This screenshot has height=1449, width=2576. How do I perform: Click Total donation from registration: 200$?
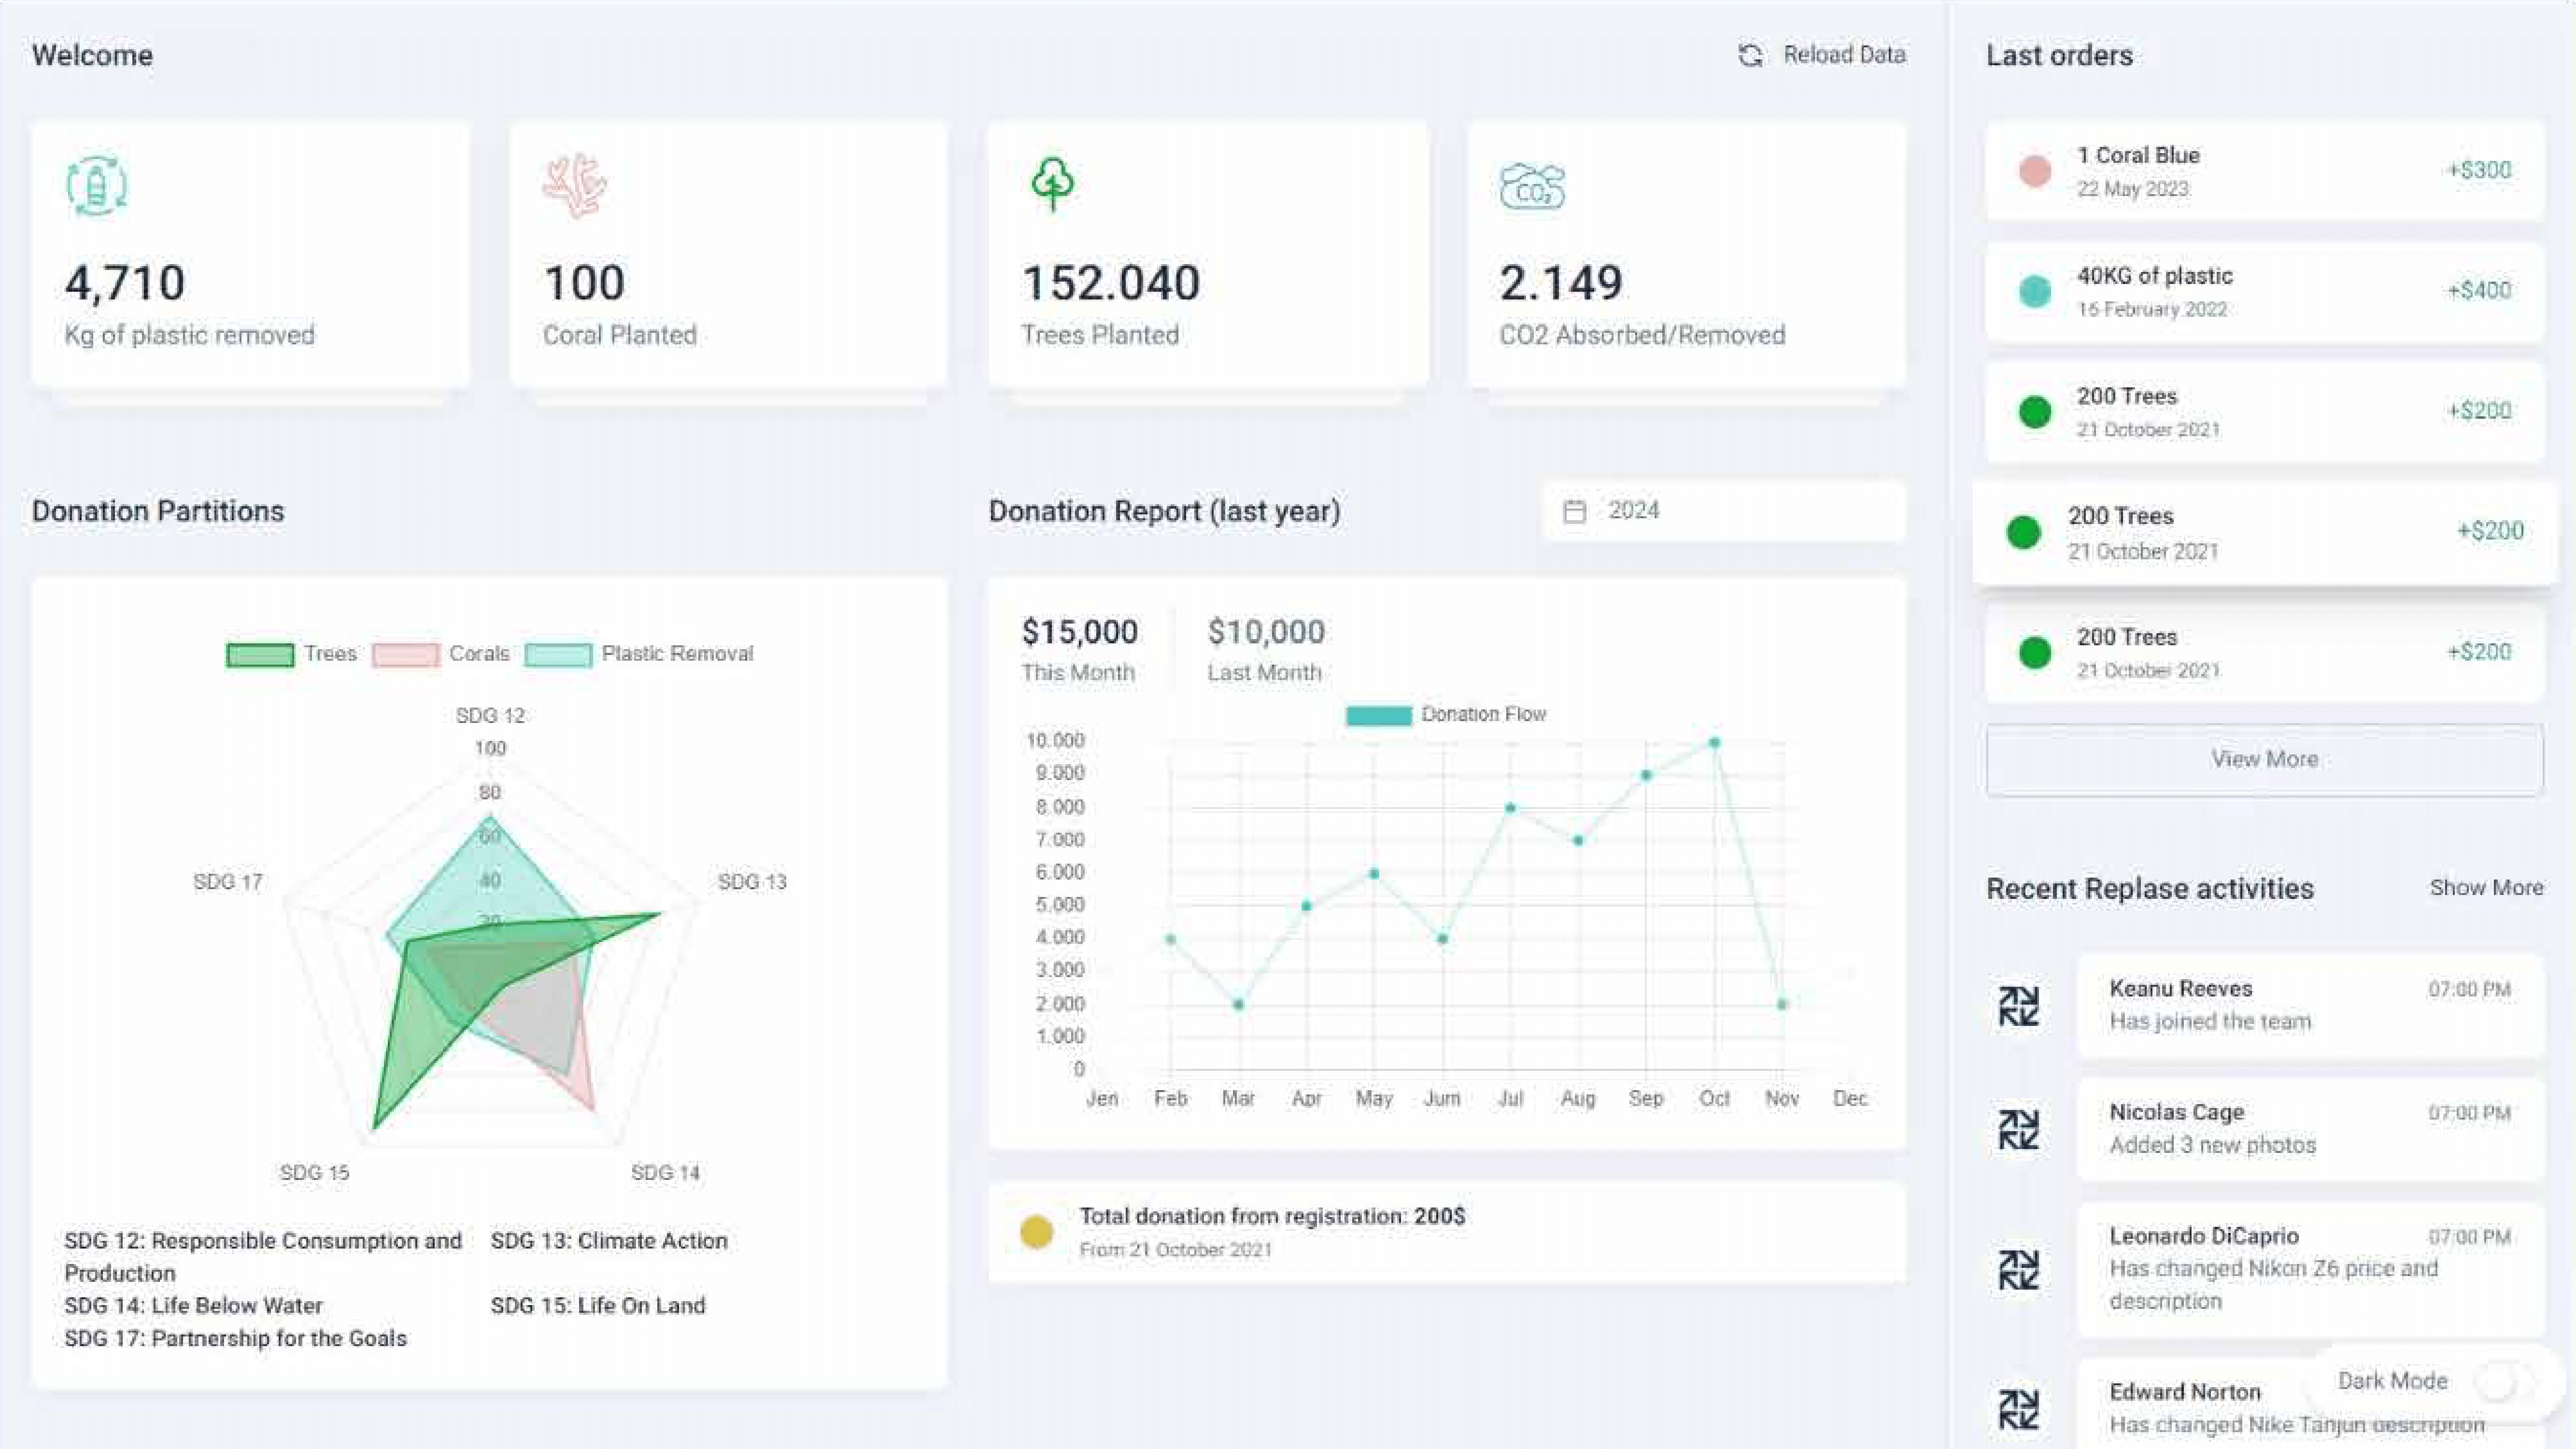coord(1272,1217)
